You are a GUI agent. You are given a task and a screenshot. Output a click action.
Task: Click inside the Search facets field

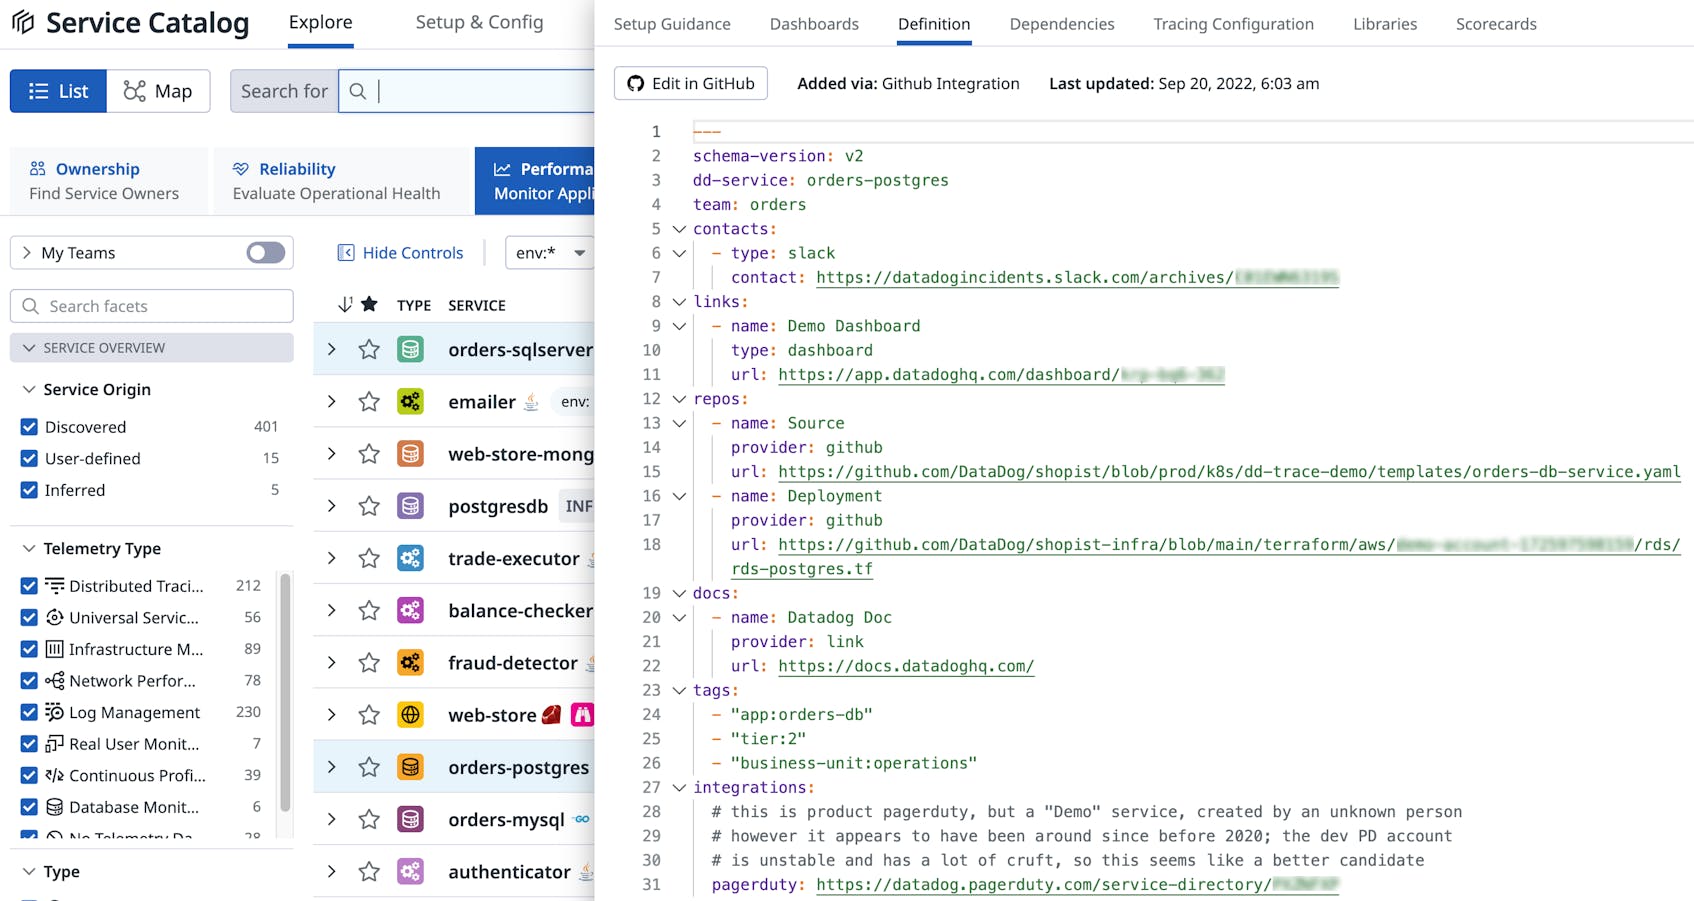pos(152,305)
